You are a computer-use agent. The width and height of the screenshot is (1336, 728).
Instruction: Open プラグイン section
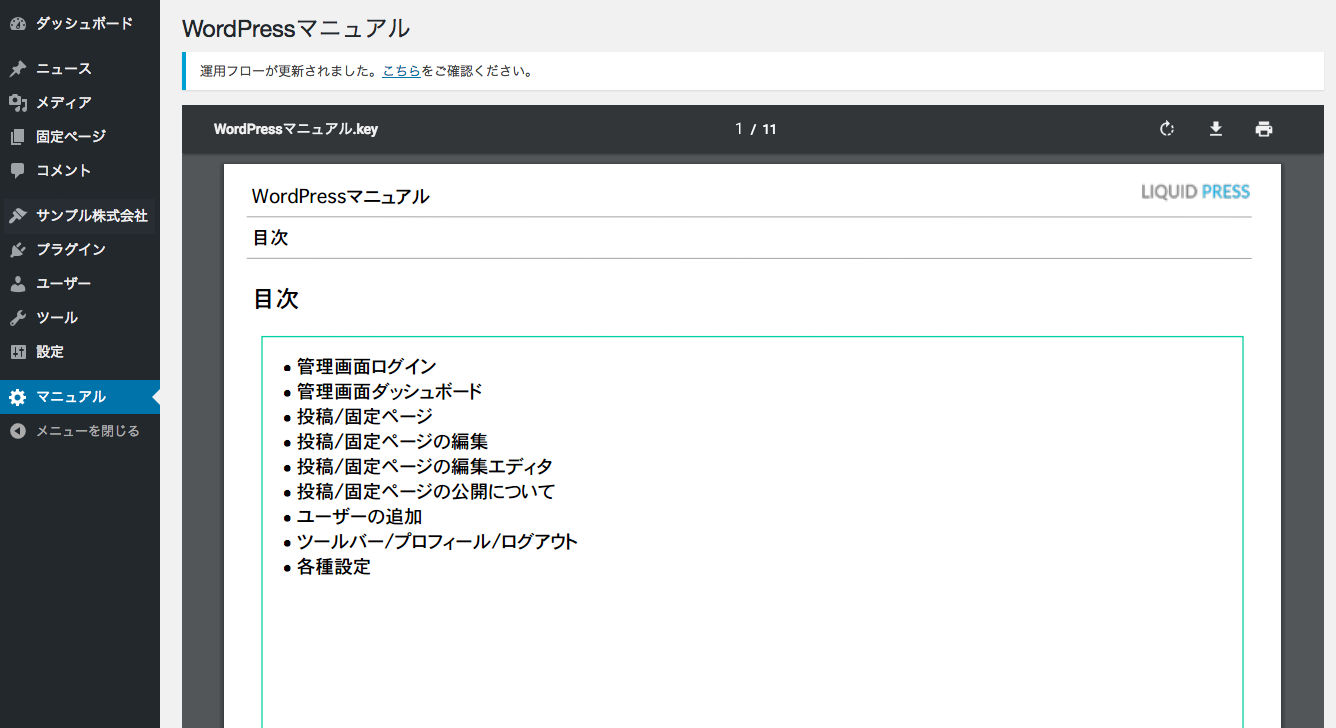(80, 250)
